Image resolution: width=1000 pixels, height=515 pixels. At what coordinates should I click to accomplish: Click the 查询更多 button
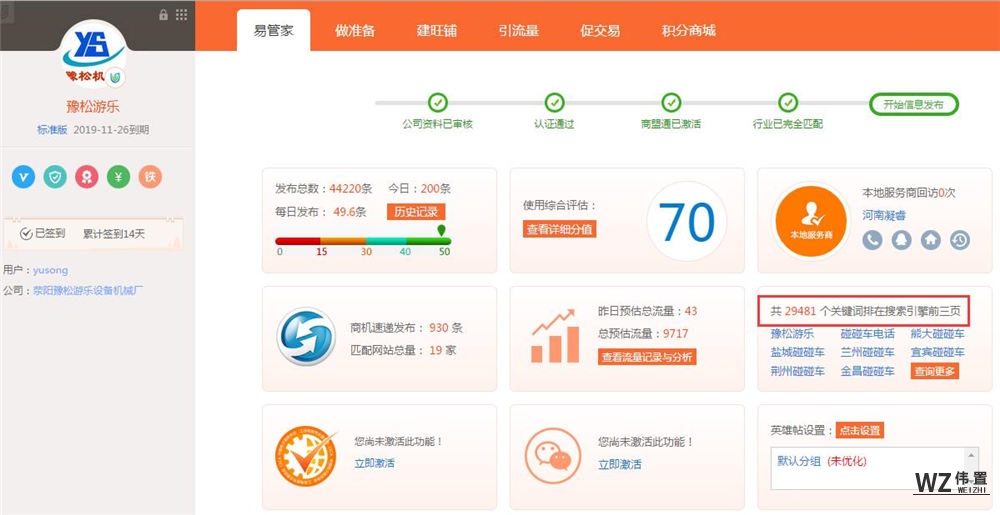935,371
